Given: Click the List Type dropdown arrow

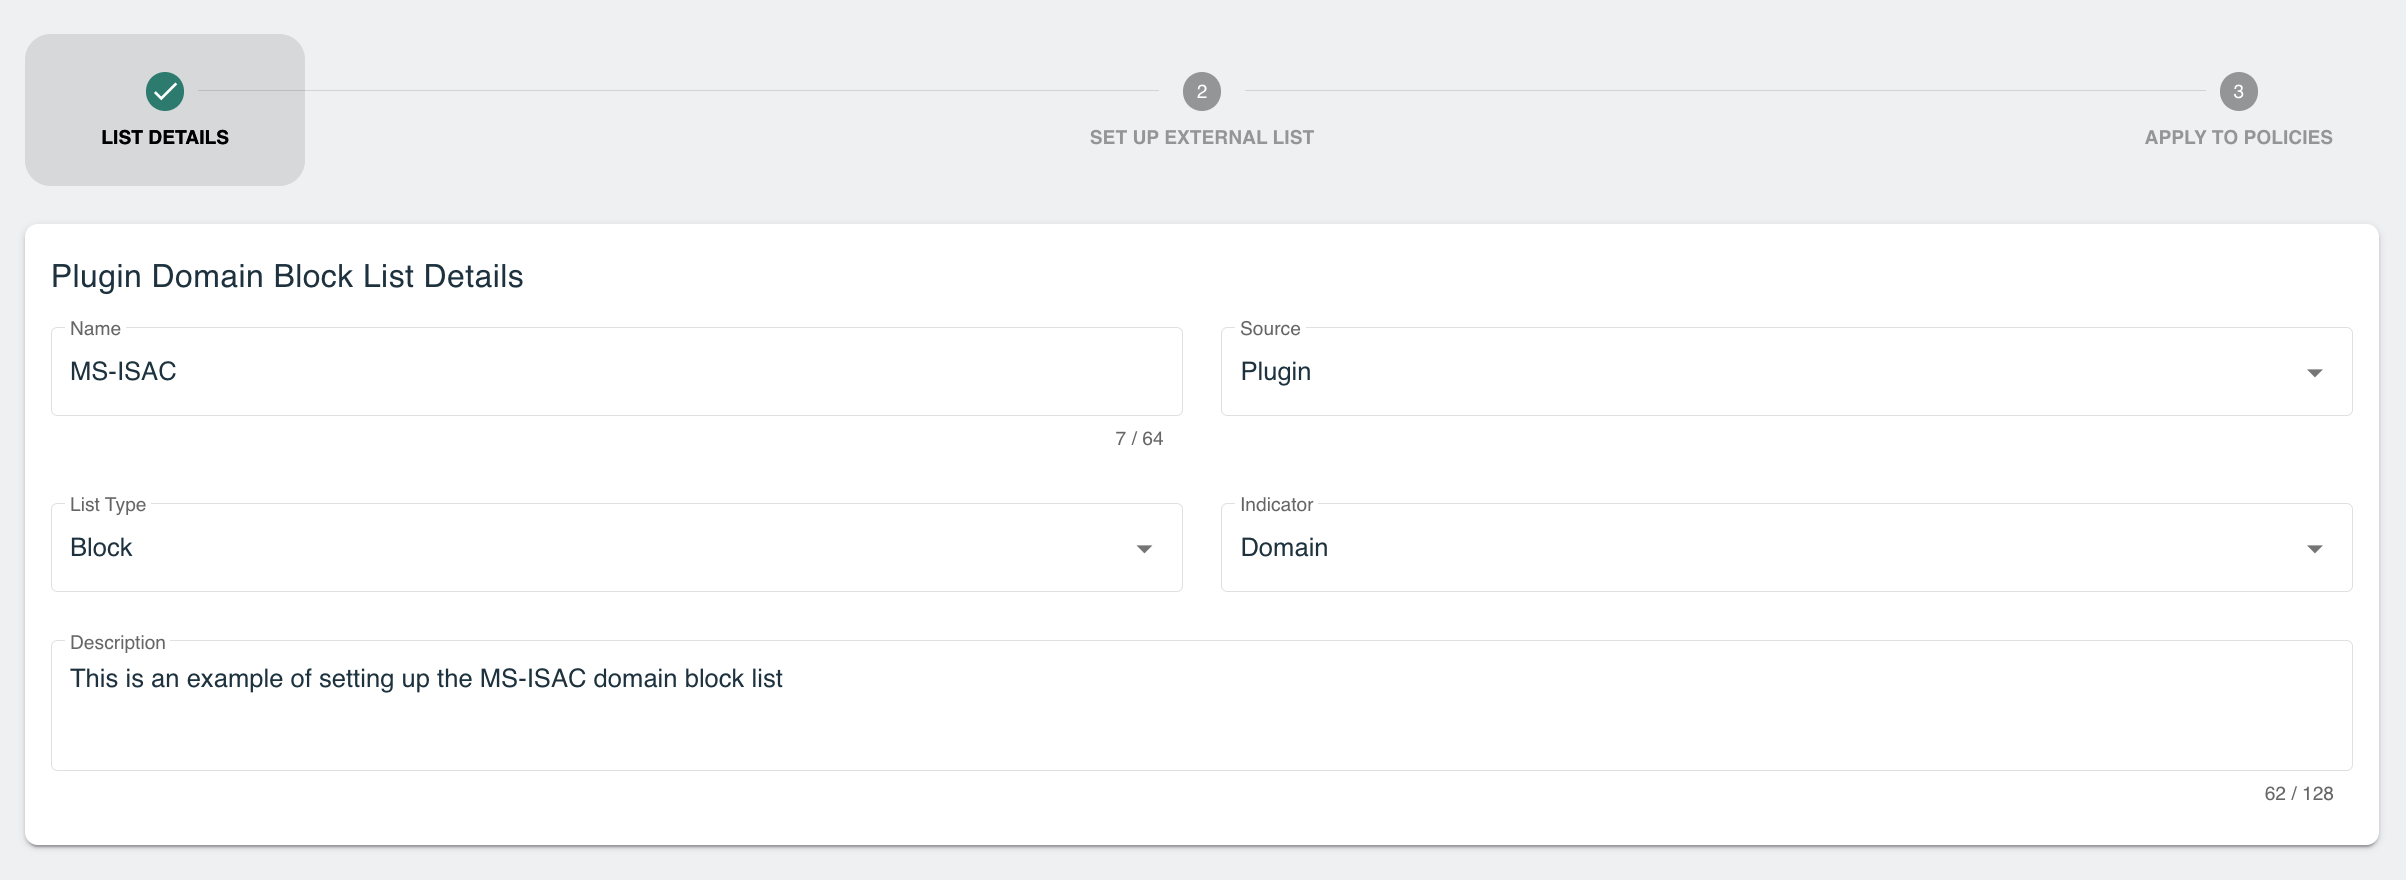Looking at the screenshot, I should pos(1144,549).
